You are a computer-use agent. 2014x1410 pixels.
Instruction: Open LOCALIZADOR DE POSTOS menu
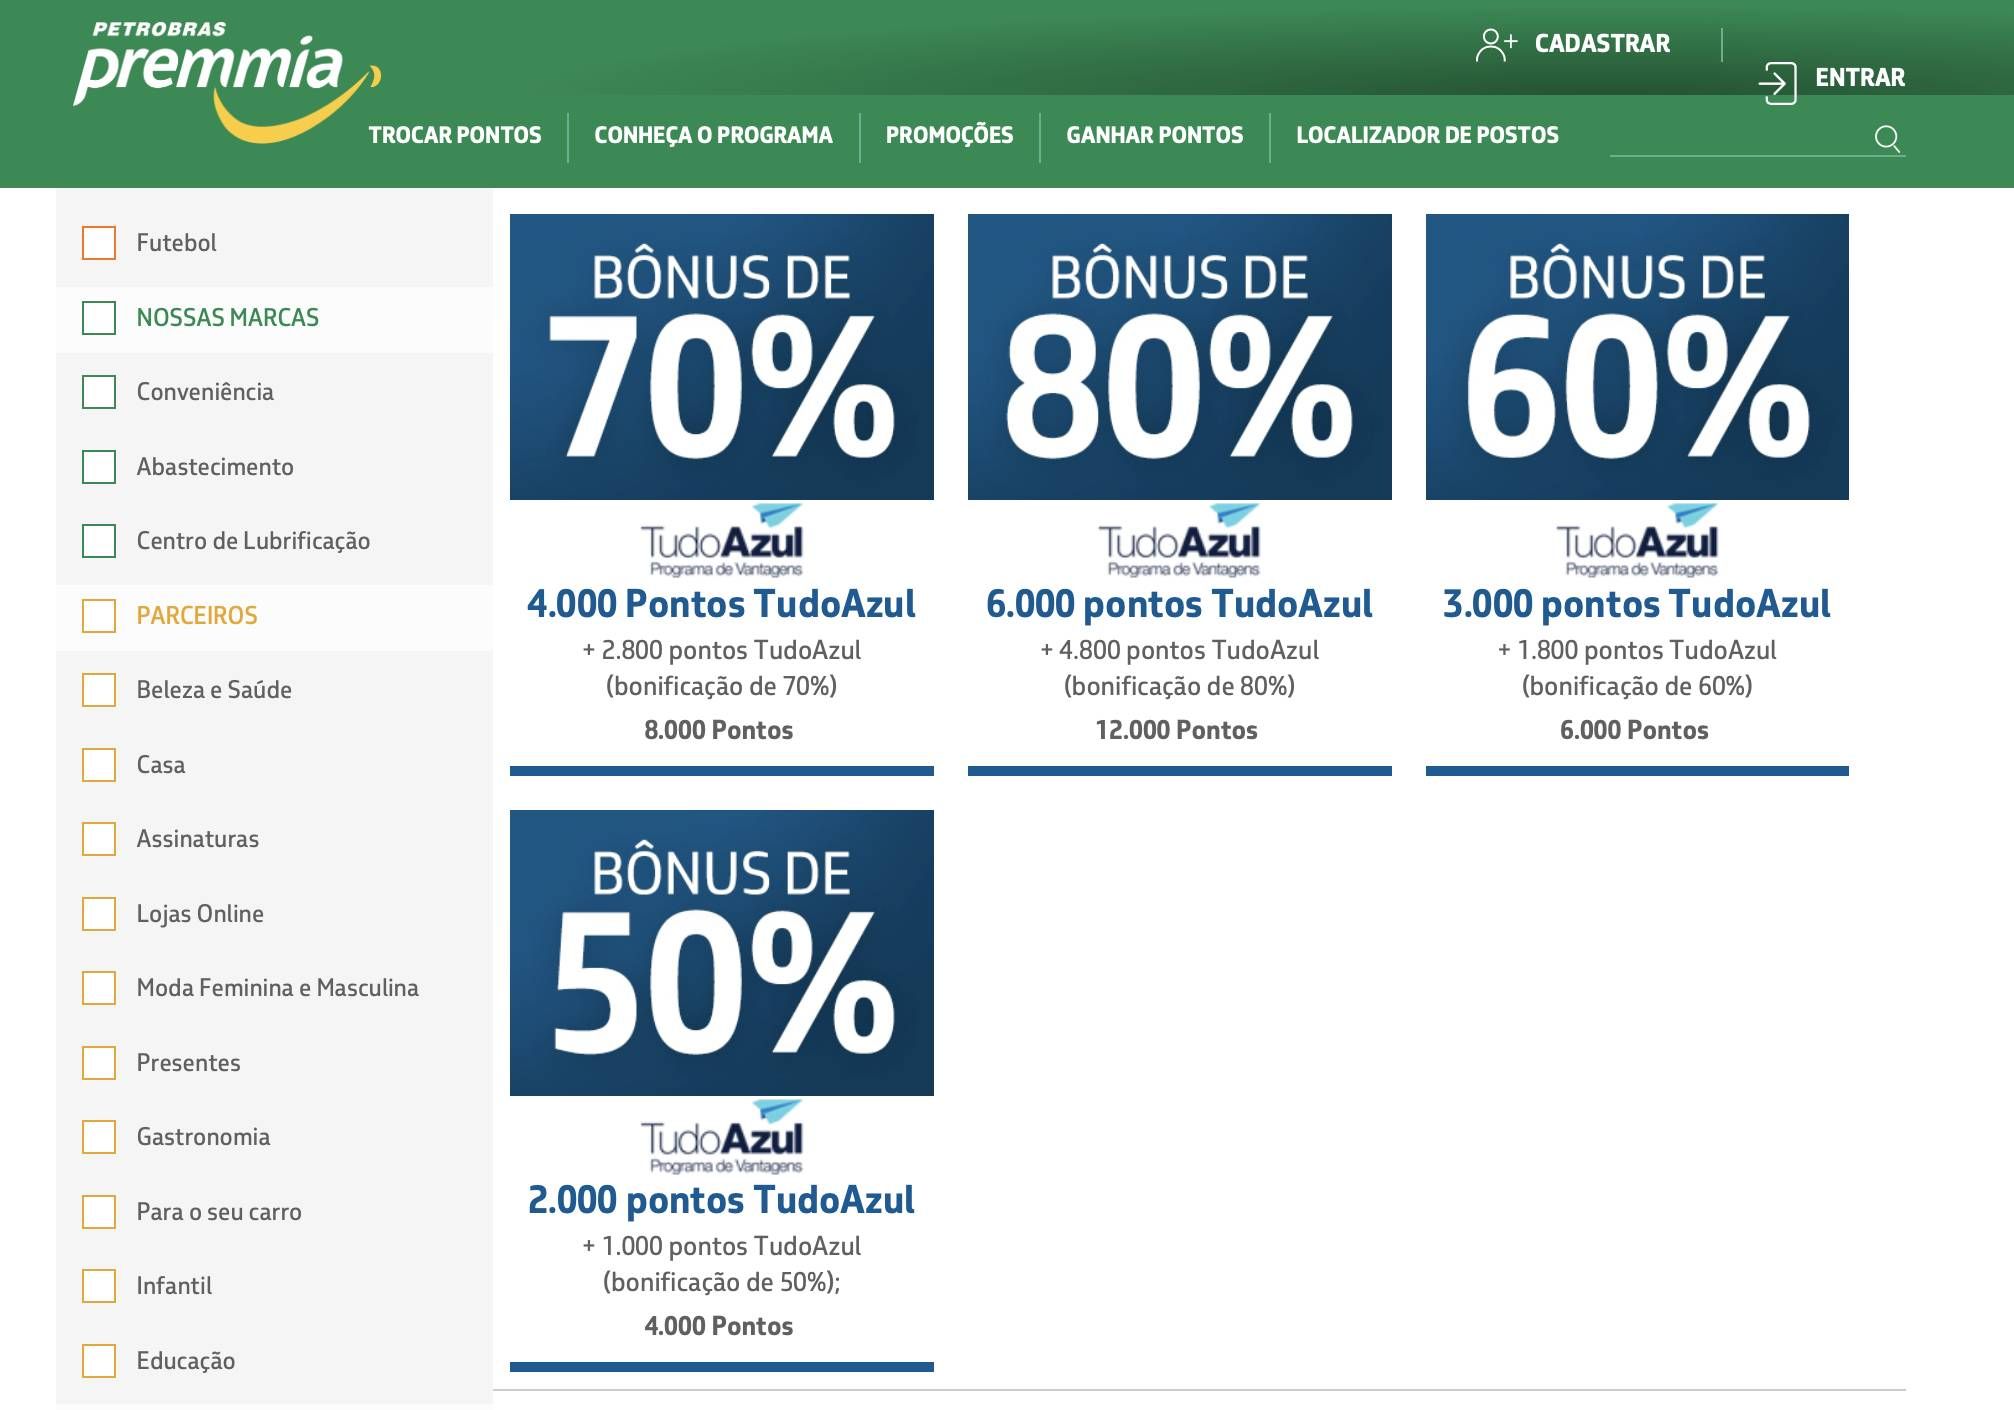click(x=1427, y=135)
